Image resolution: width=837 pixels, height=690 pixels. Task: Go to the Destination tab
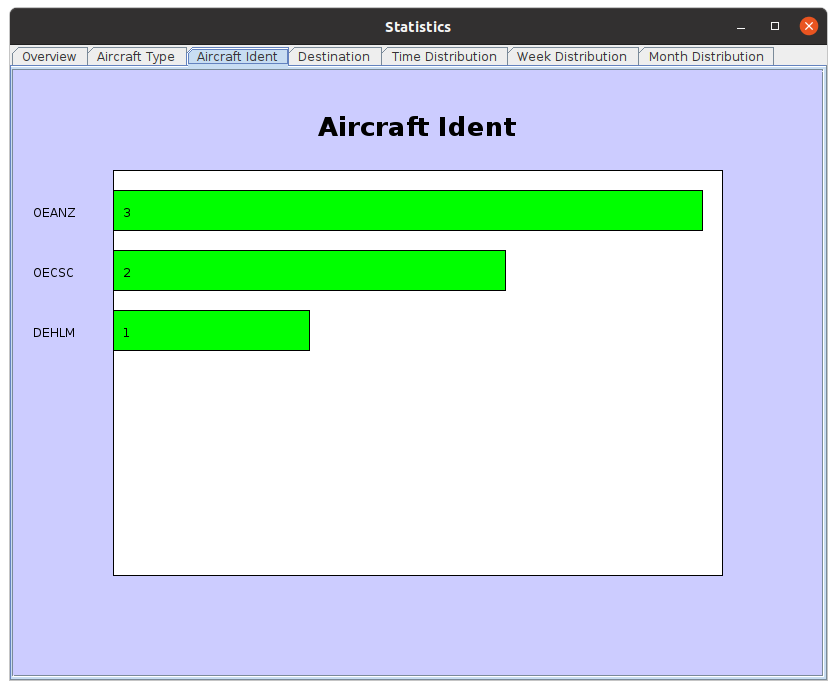tap(334, 57)
